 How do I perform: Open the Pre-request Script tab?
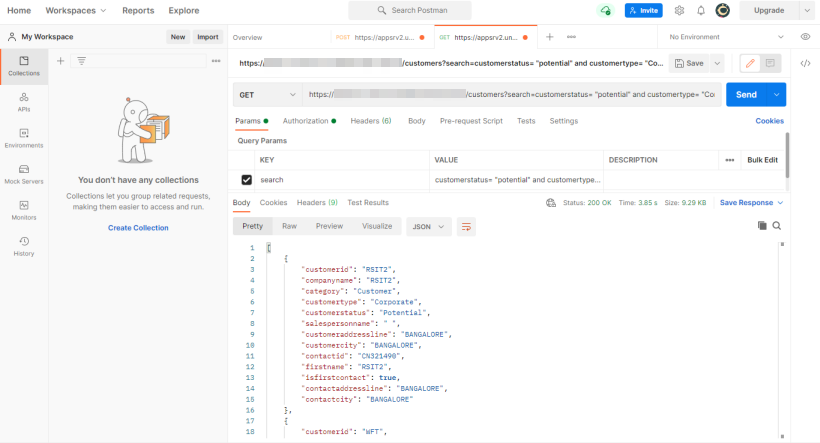[x=471, y=121]
